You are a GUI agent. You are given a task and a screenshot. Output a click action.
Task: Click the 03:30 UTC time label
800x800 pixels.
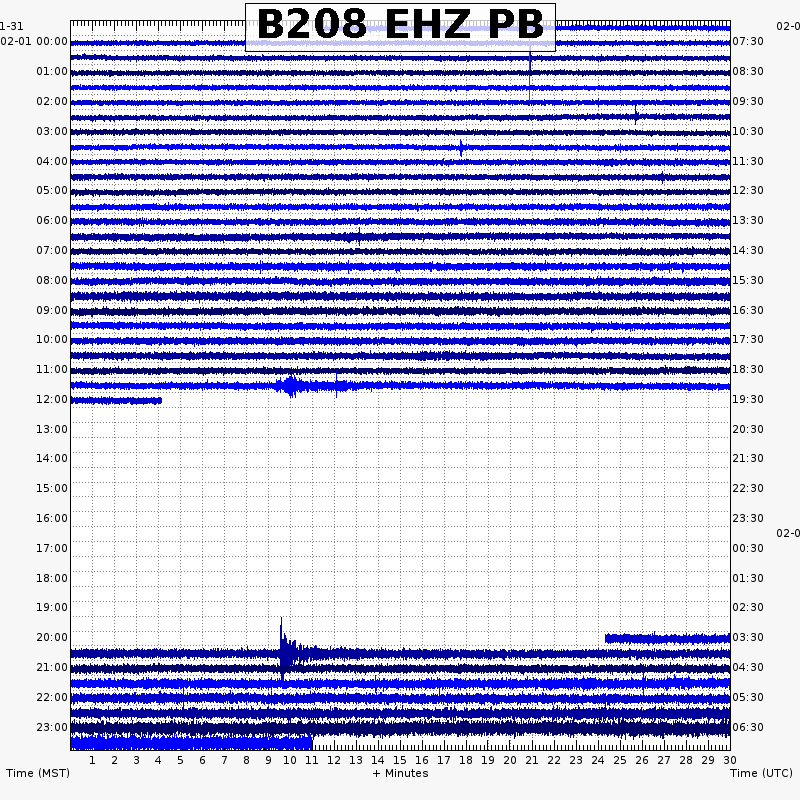pos(748,637)
